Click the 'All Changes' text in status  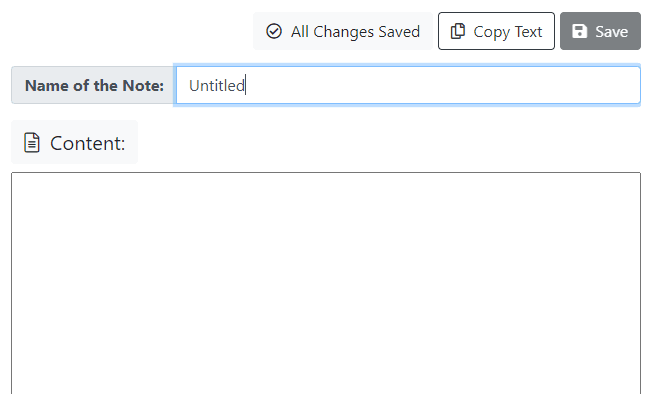coord(333,32)
